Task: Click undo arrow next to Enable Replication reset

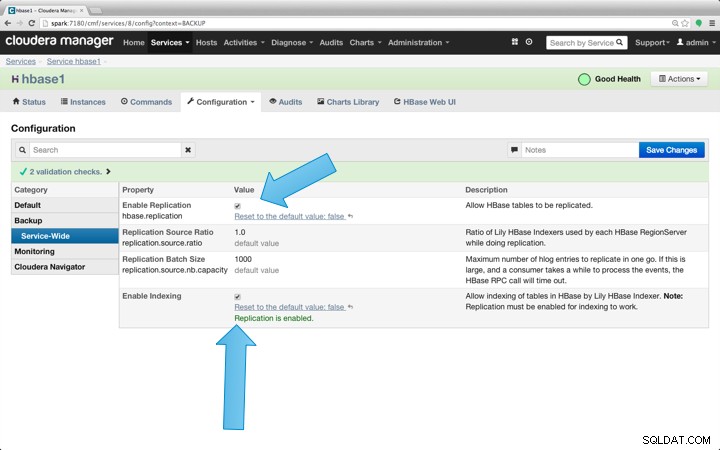Action: (x=350, y=216)
